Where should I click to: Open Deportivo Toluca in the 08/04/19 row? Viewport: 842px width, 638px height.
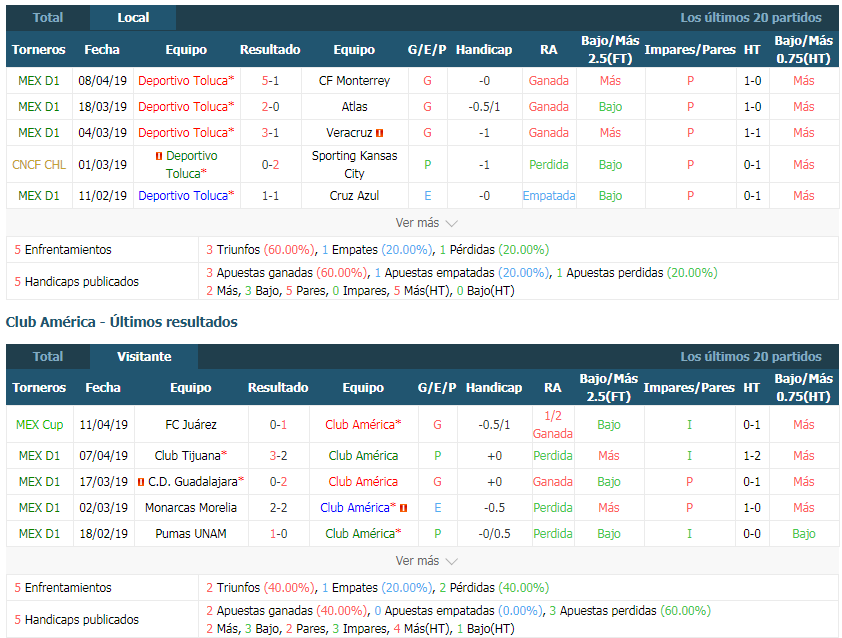pos(183,81)
